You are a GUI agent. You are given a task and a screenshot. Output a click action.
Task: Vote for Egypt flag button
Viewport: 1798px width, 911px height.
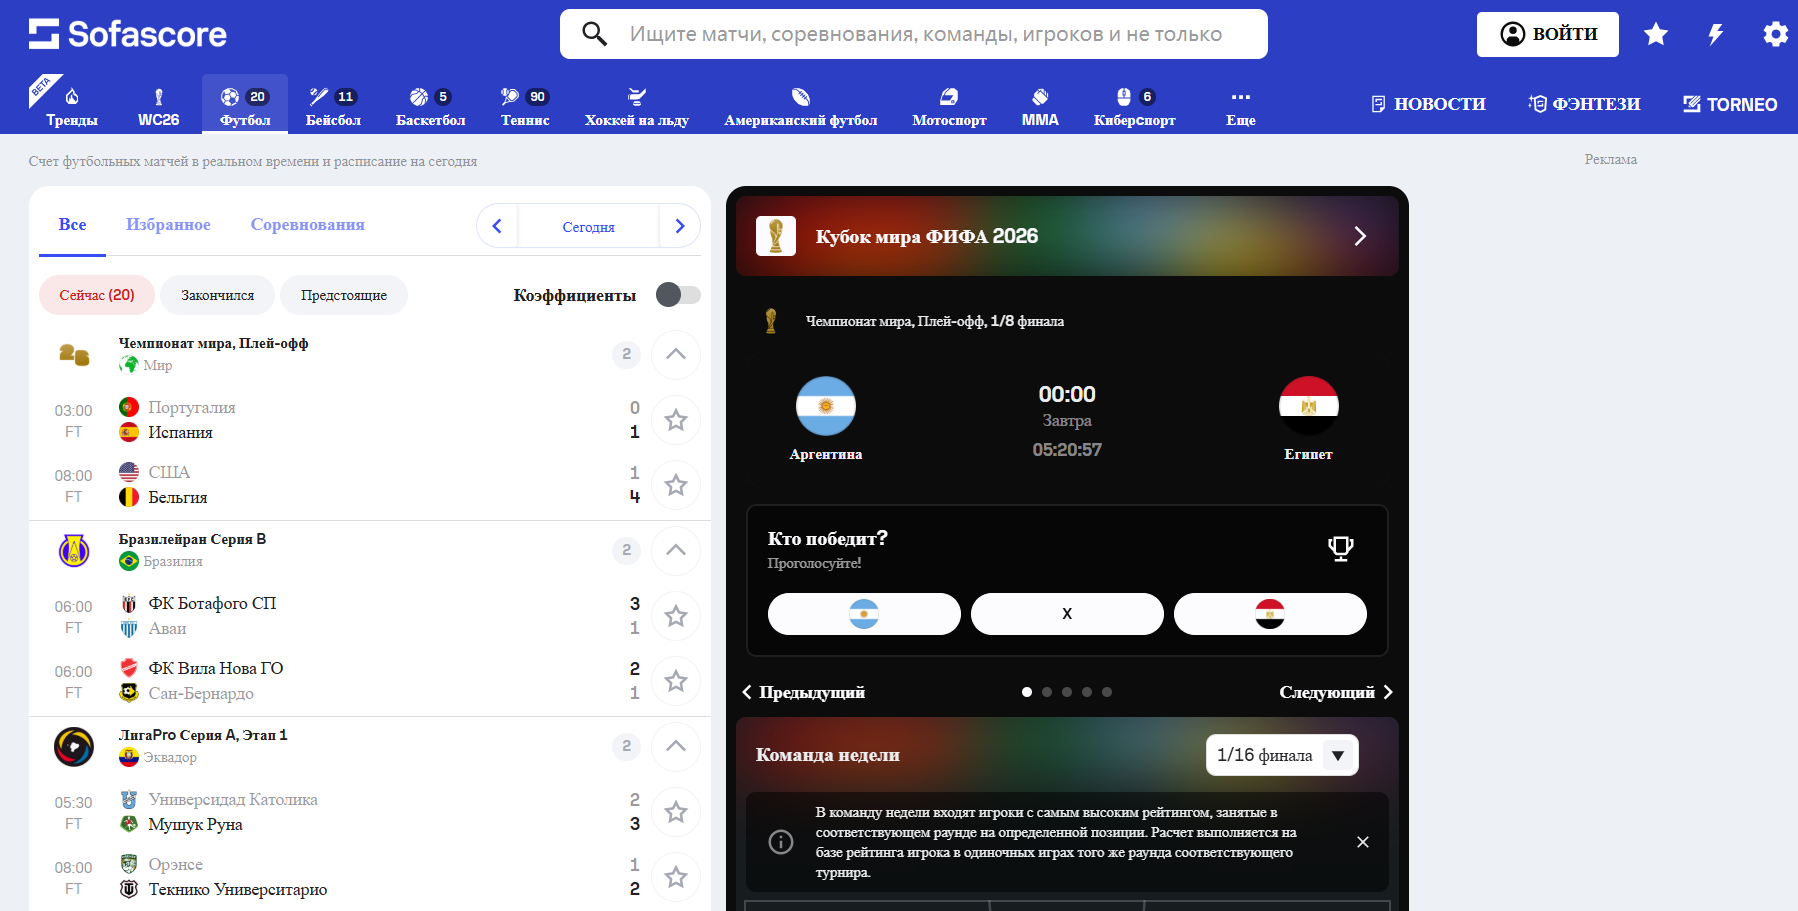click(x=1270, y=614)
